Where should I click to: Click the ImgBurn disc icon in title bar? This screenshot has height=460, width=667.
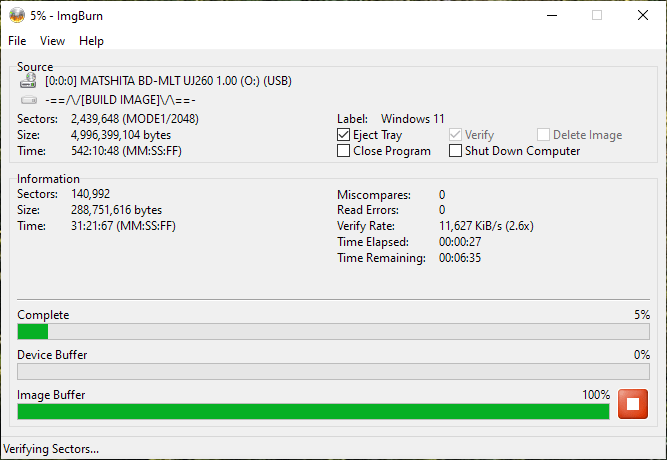[x=17, y=15]
